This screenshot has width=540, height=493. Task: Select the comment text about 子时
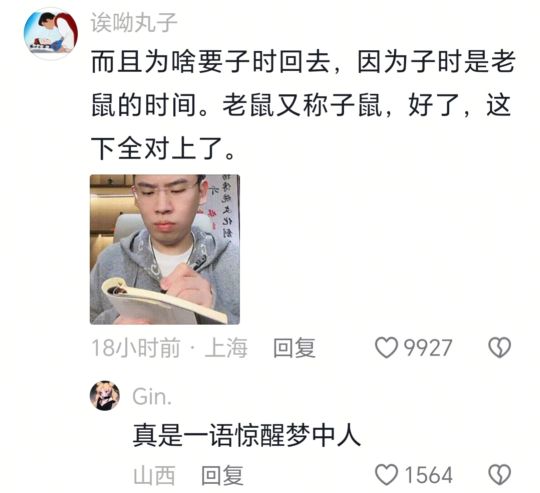(303, 105)
